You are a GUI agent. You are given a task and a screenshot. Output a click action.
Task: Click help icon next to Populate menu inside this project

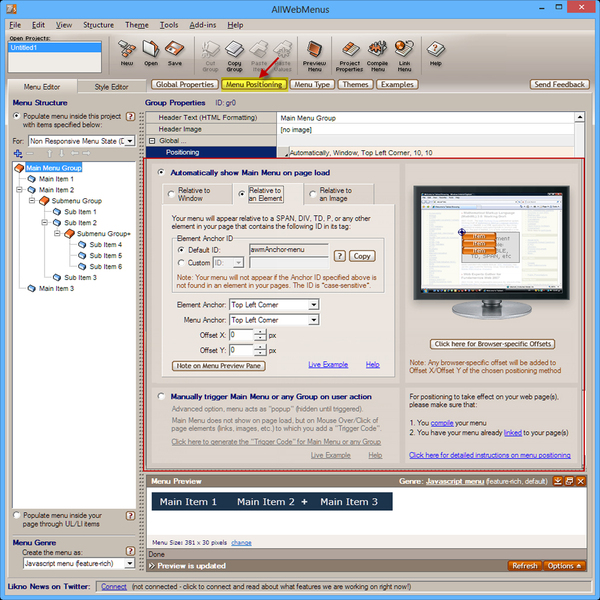[130, 116]
